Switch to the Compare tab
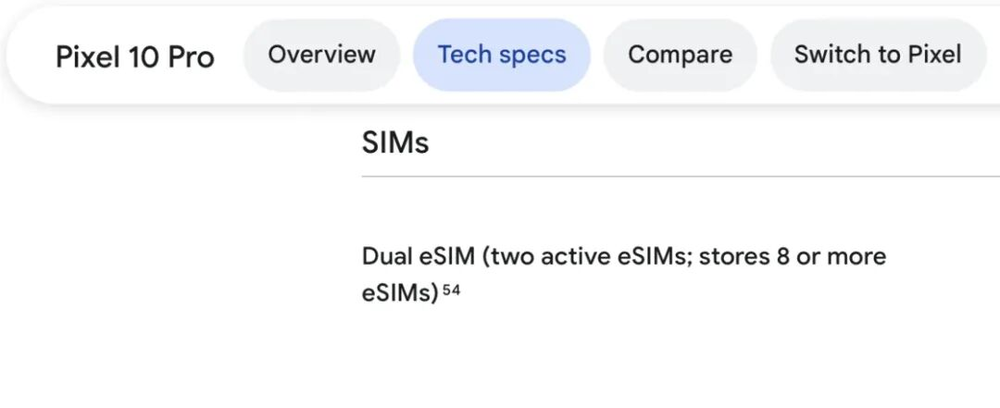 679,54
